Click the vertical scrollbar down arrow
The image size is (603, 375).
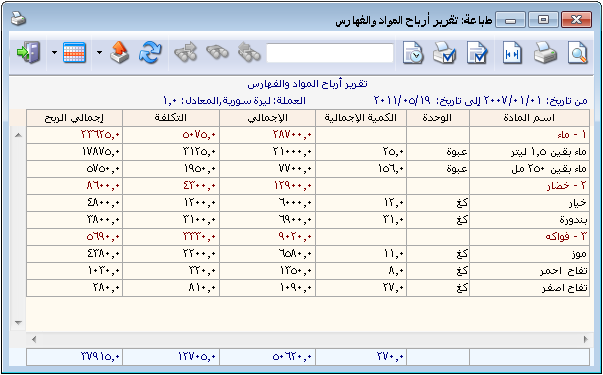pyautogui.click(x=18, y=323)
